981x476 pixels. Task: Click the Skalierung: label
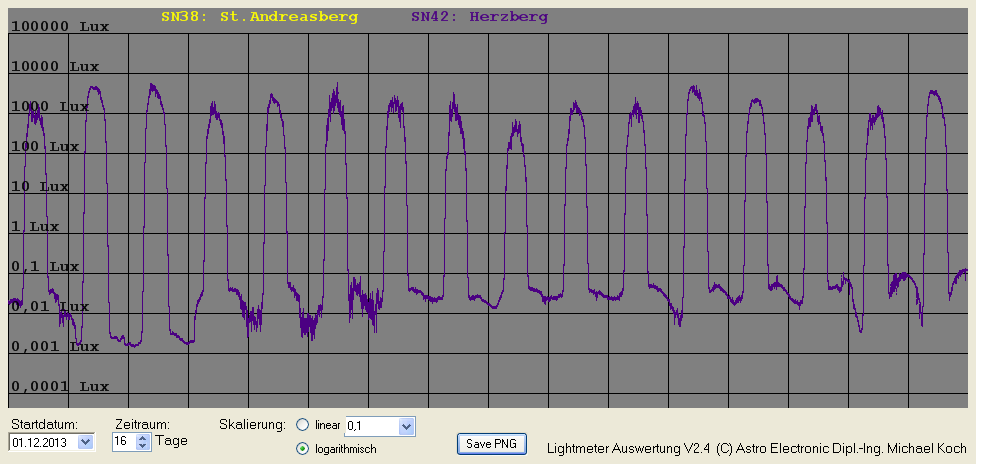[x=252, y=425]
